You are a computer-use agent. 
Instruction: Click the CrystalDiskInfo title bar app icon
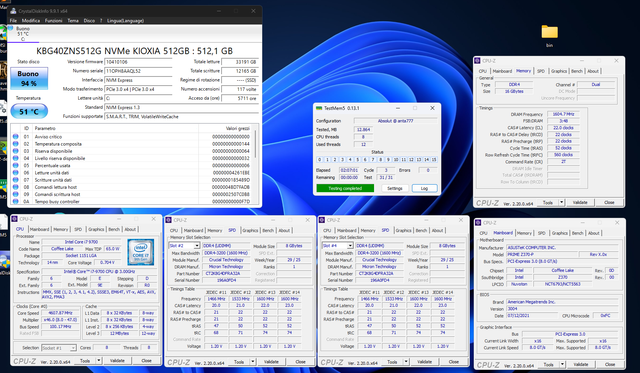tap(13, 11)
